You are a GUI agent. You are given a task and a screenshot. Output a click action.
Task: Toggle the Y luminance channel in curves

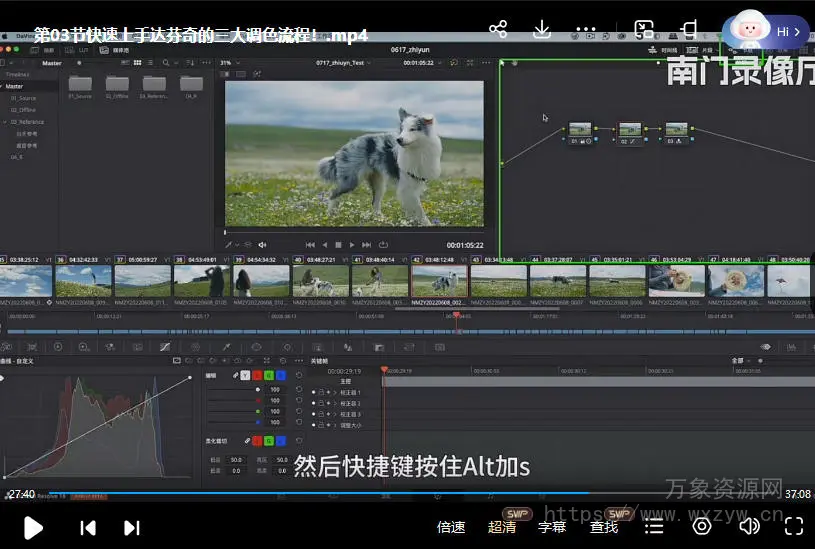pyautogui.click(x=245, y=375)
